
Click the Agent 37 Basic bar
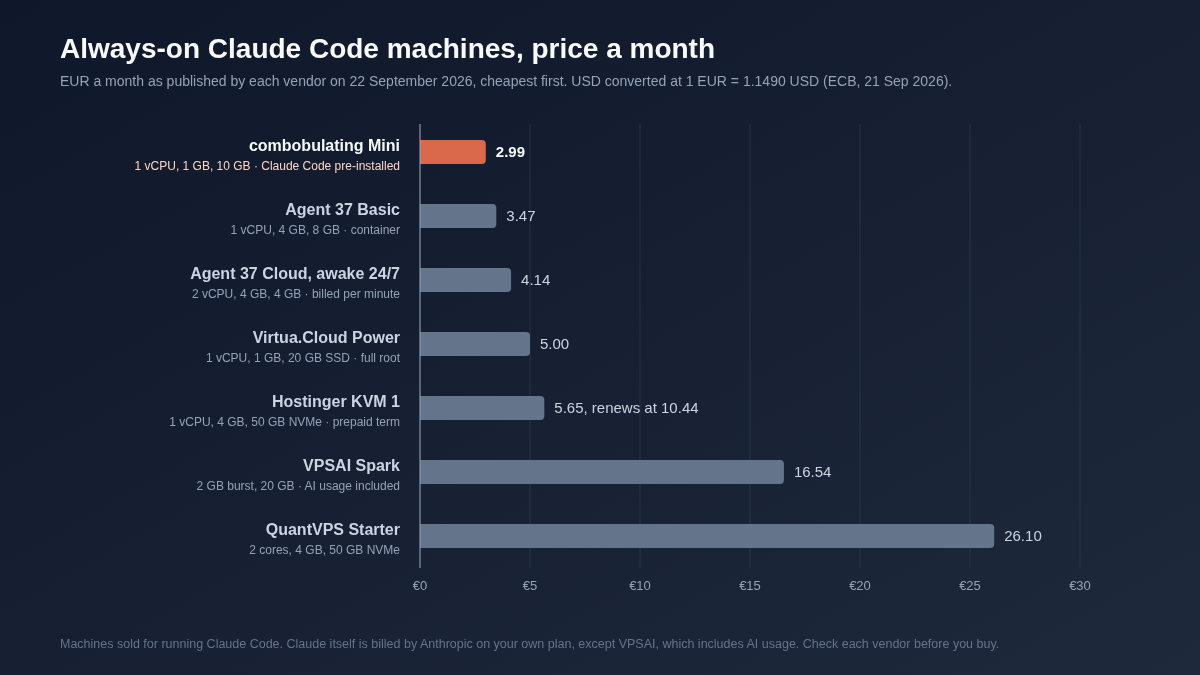tap(458, 216)
